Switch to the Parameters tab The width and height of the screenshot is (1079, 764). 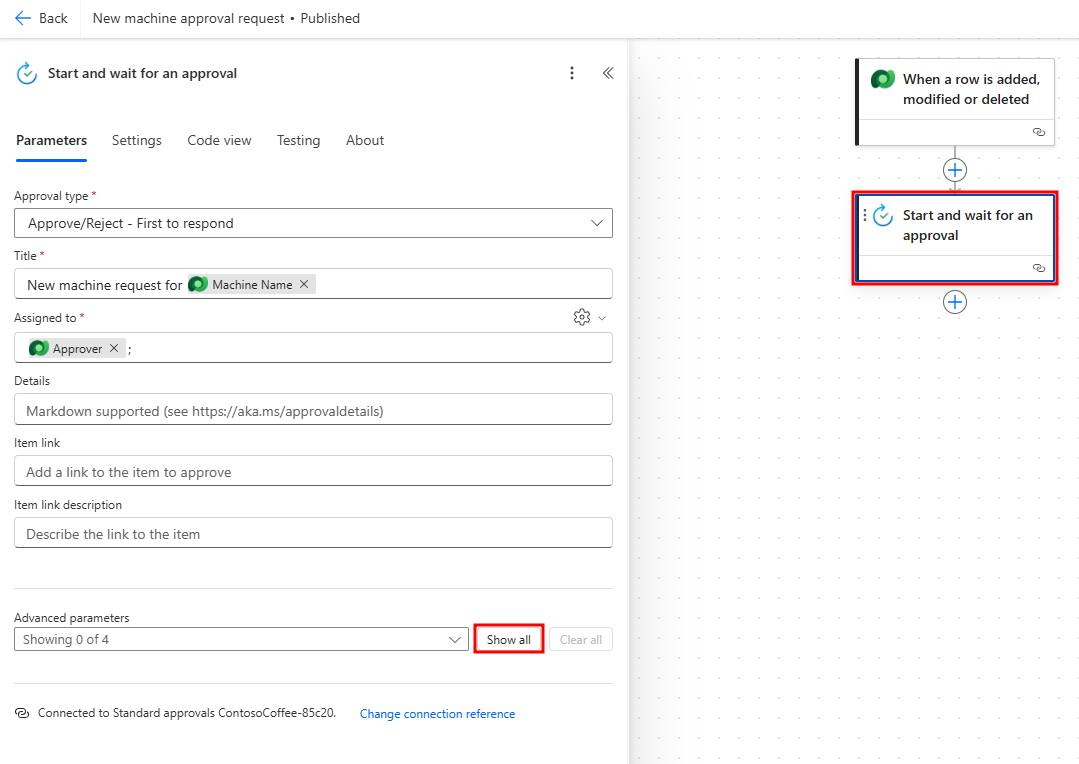[52, 140]
